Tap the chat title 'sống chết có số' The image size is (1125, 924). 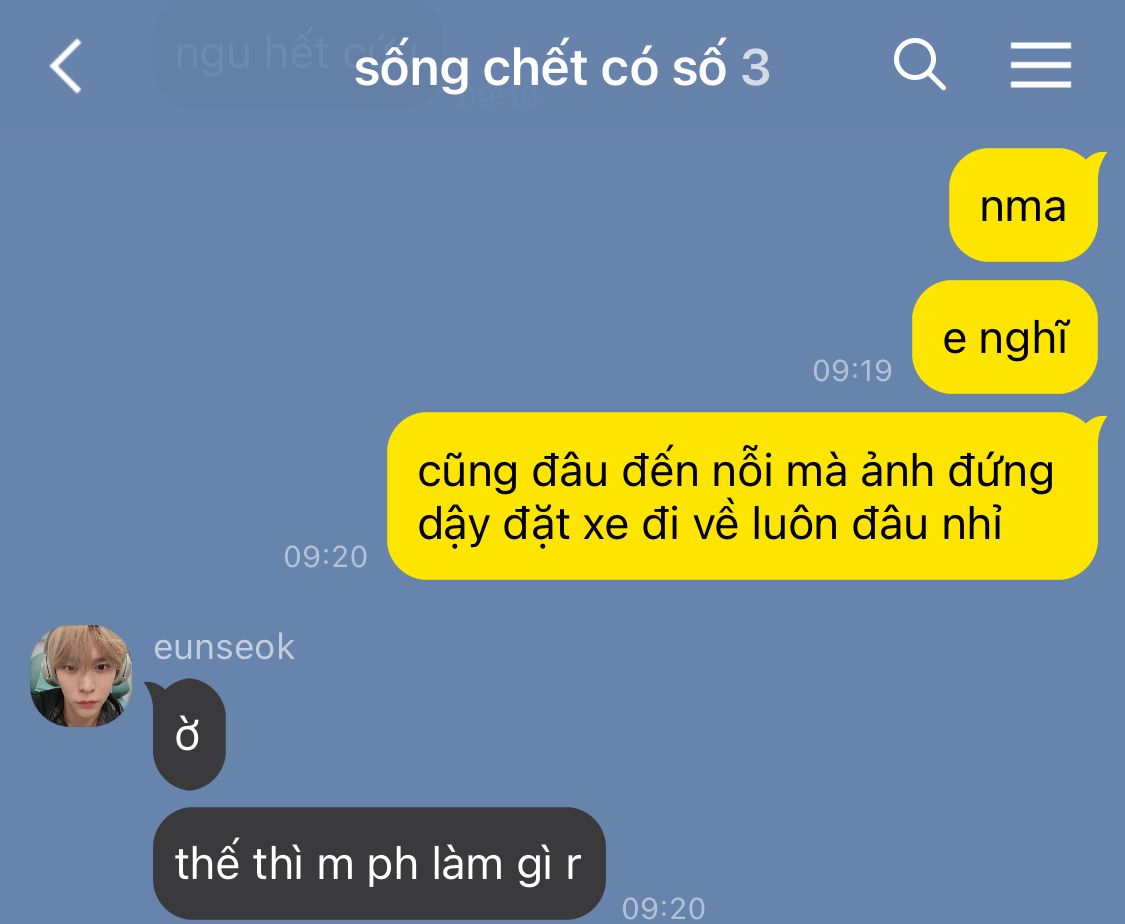click(540, 67)
